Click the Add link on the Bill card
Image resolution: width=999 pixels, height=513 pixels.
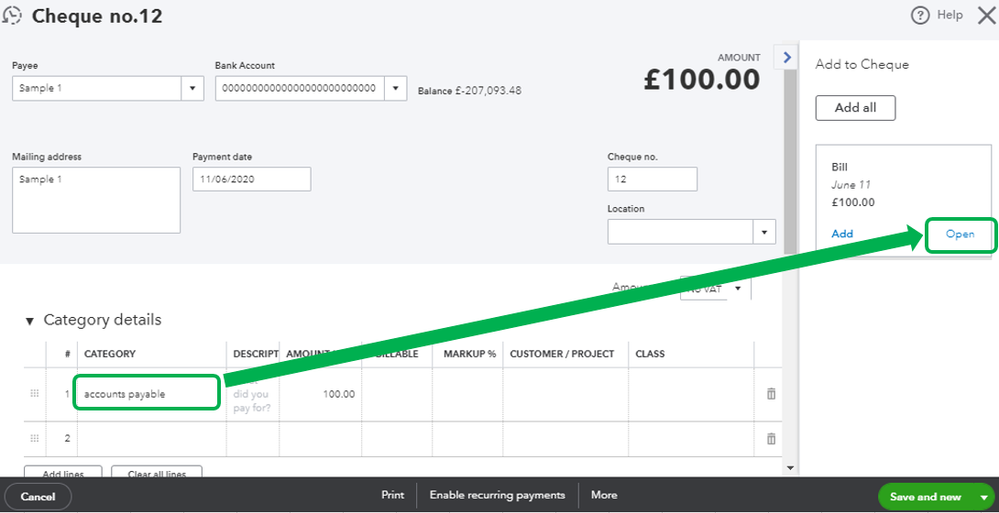pyautogui.click(x=842, y=234)
